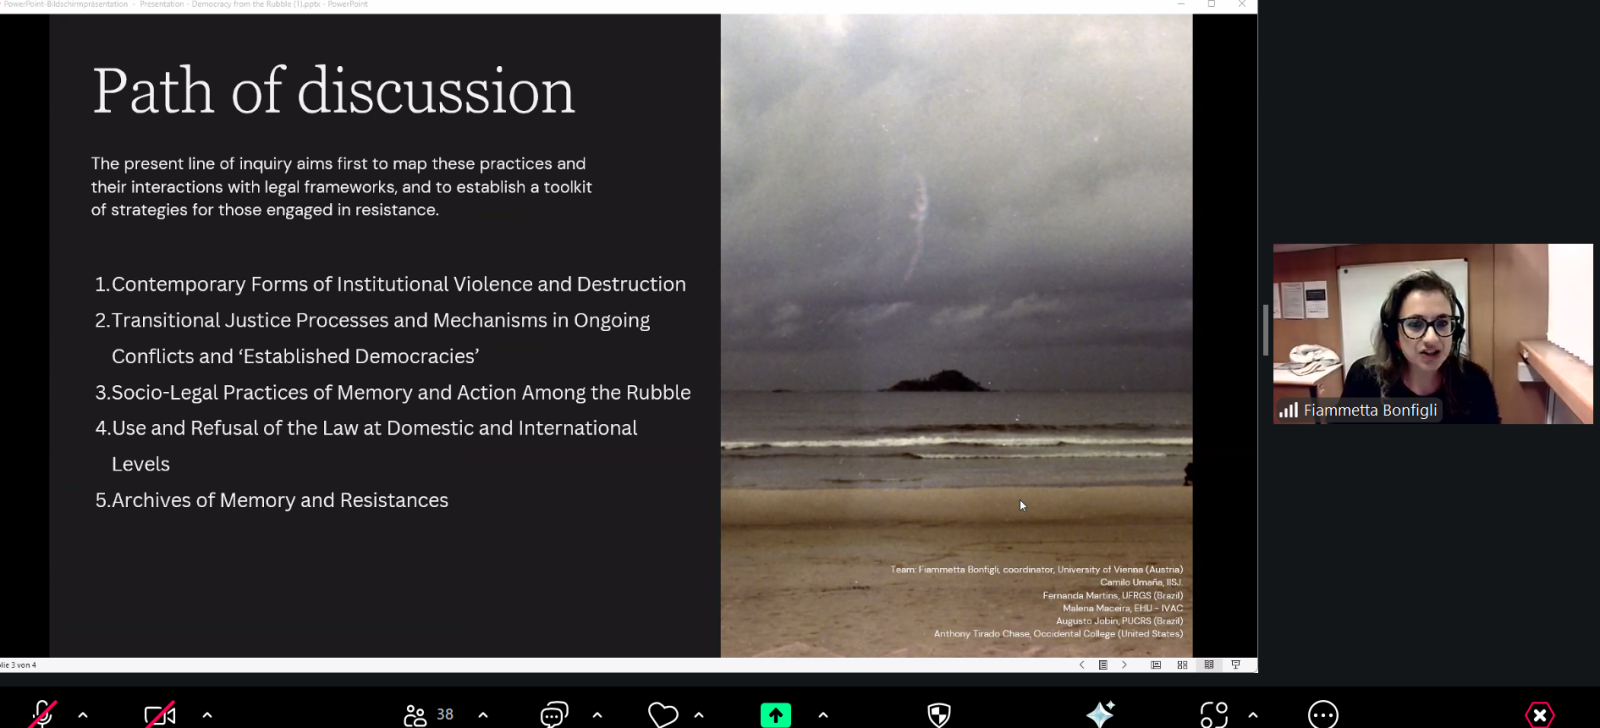
Task: Open the apps icon in meeting toolbar
Action: (1213, 714)
